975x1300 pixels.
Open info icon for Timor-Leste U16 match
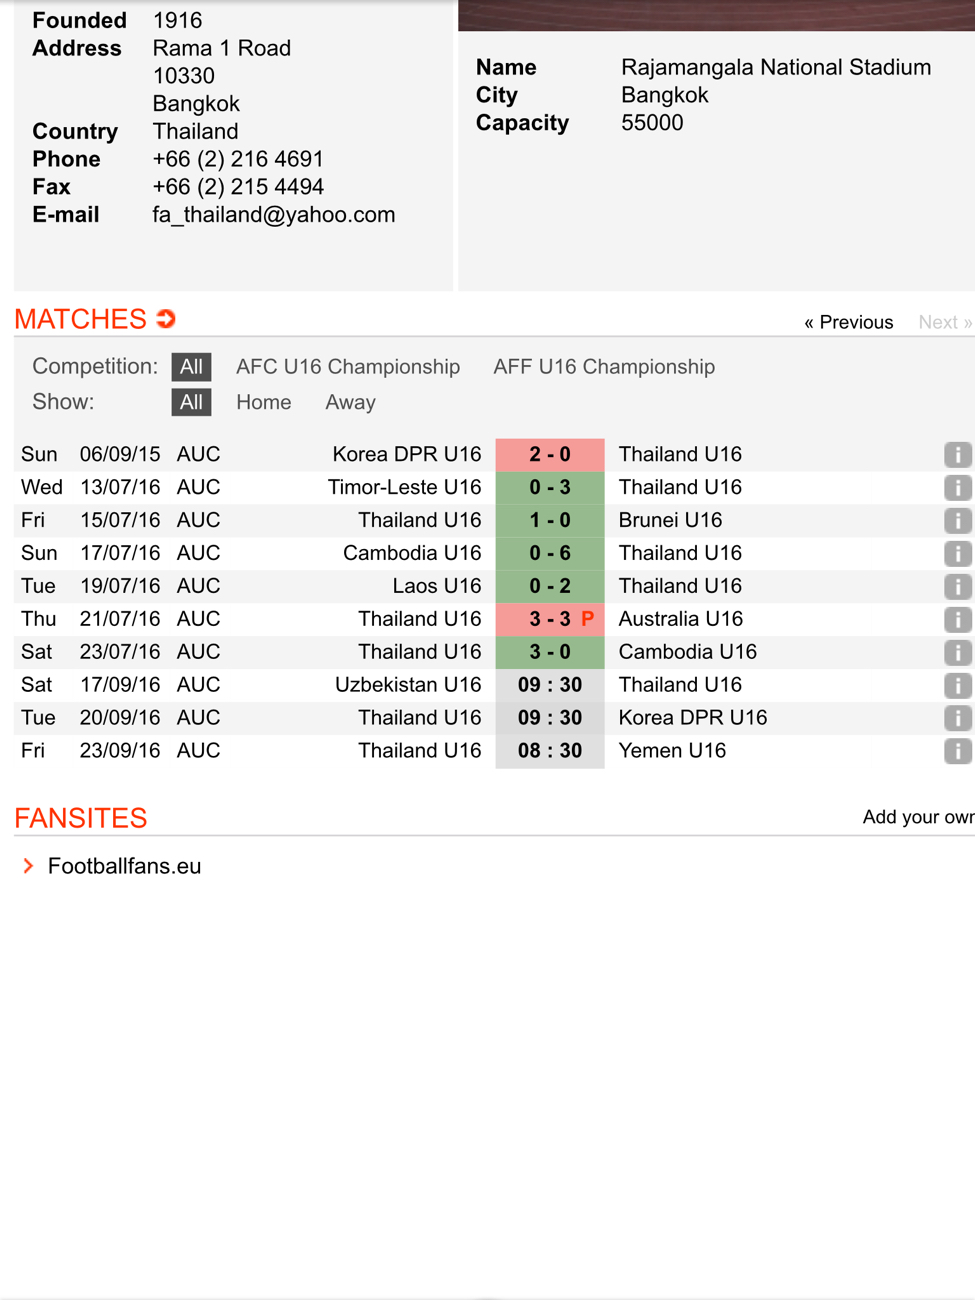pyautogui.click(x=957, y=488)
